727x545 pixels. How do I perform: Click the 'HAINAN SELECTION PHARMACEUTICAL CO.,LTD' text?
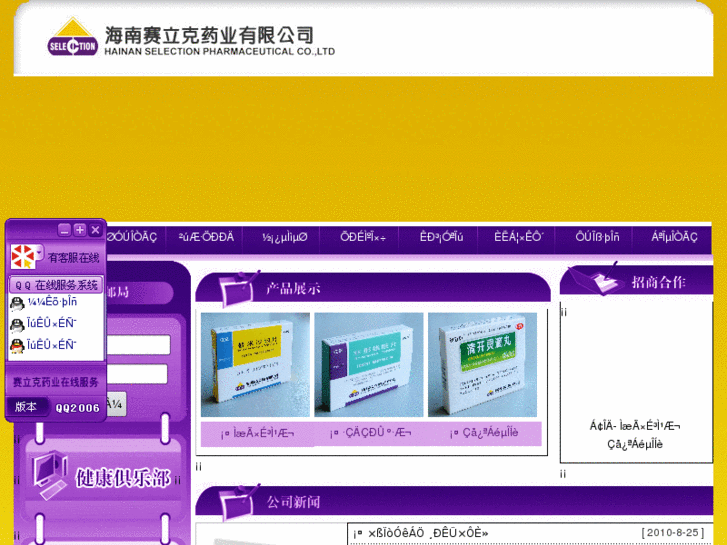point(219,51)
